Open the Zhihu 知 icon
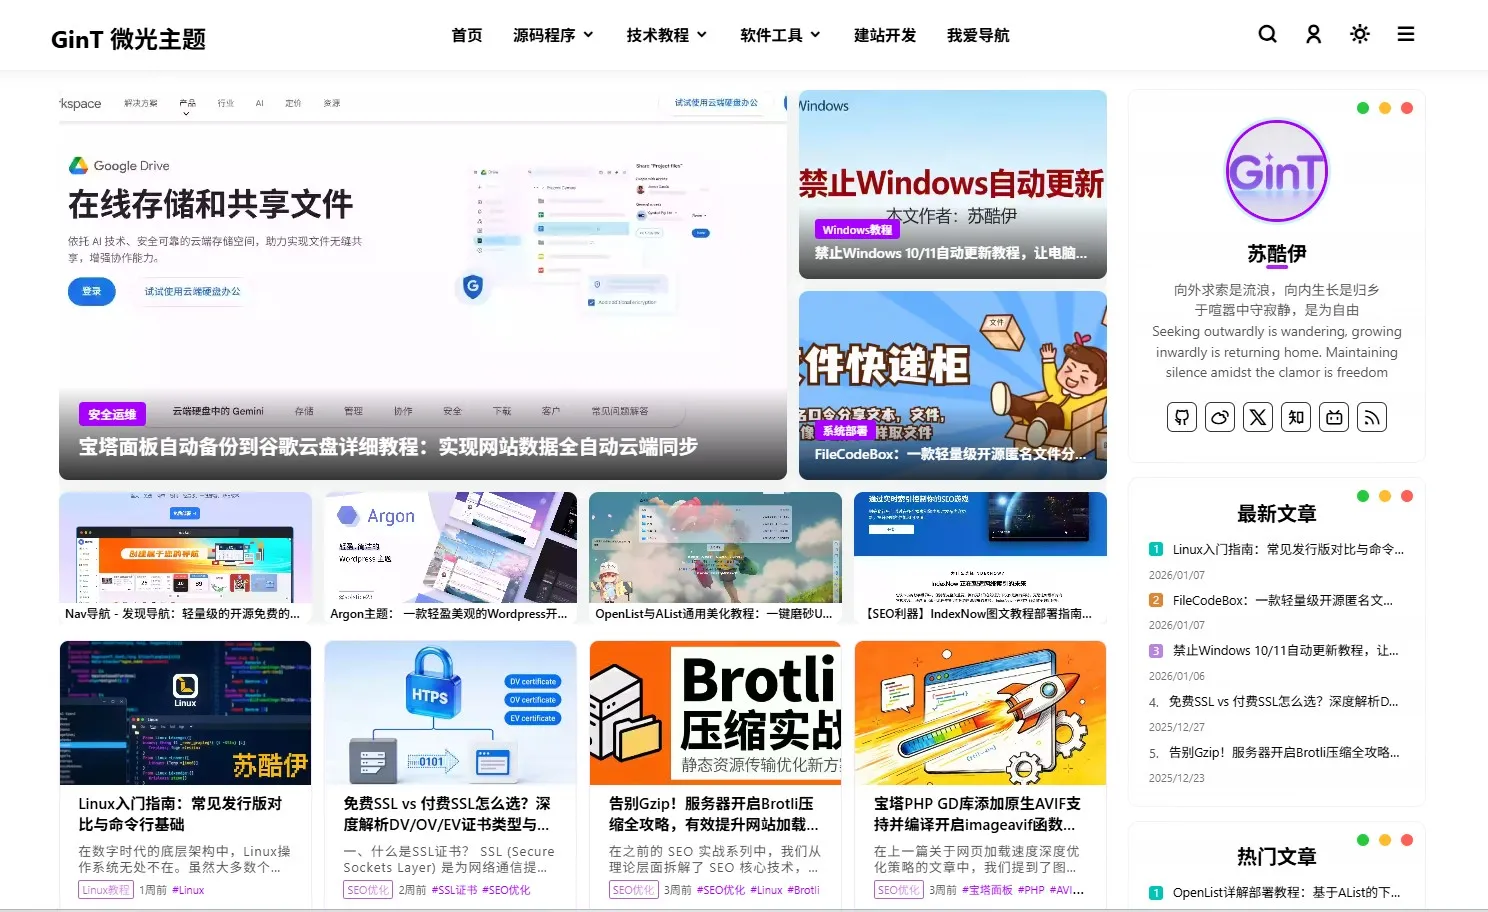 (x=1296, y=417)
